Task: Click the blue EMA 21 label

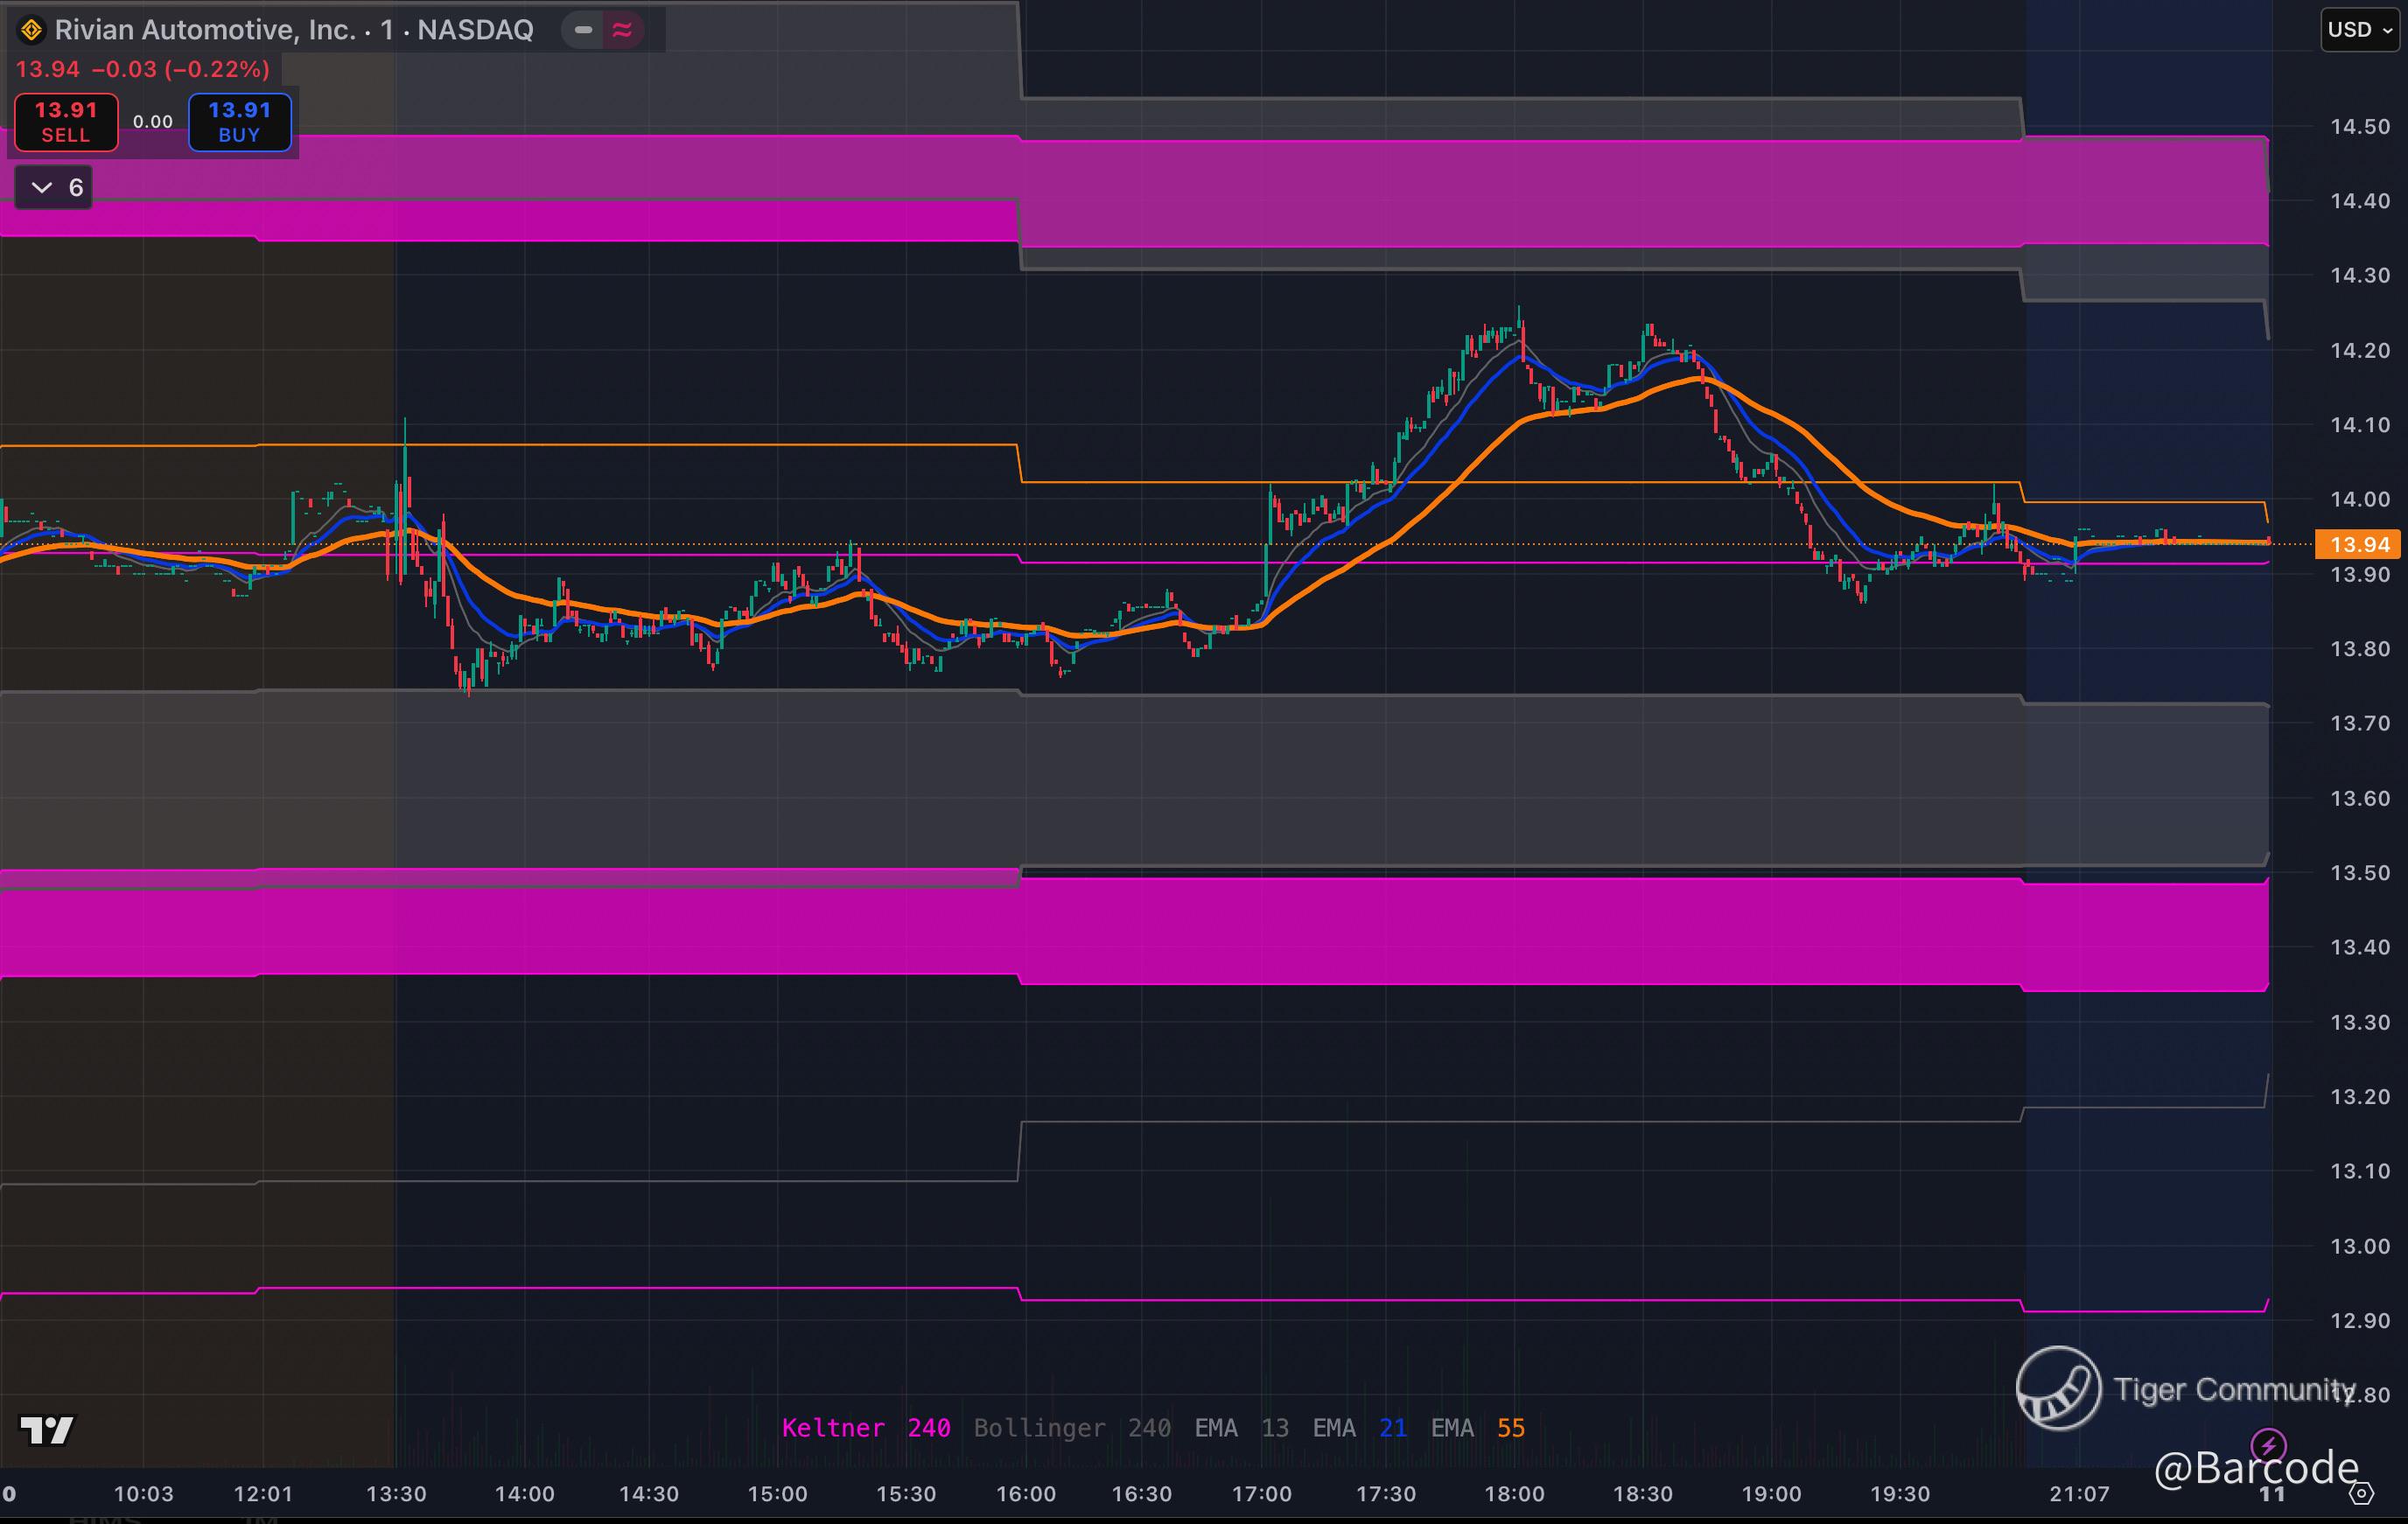Action: (x=1359, y=1428)
